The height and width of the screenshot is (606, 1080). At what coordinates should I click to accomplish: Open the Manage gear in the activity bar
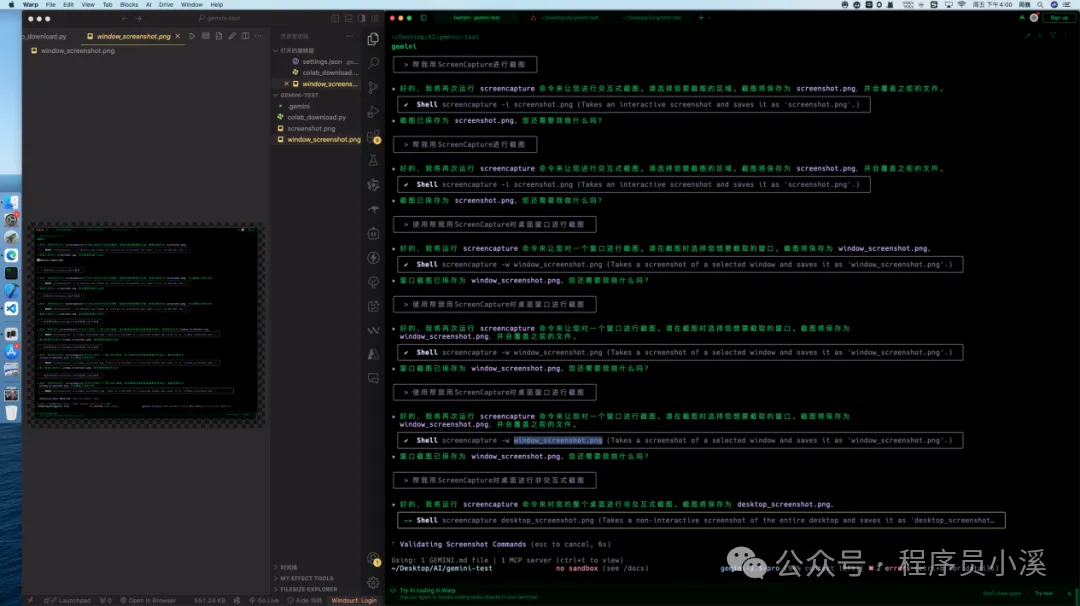[373, 583]
